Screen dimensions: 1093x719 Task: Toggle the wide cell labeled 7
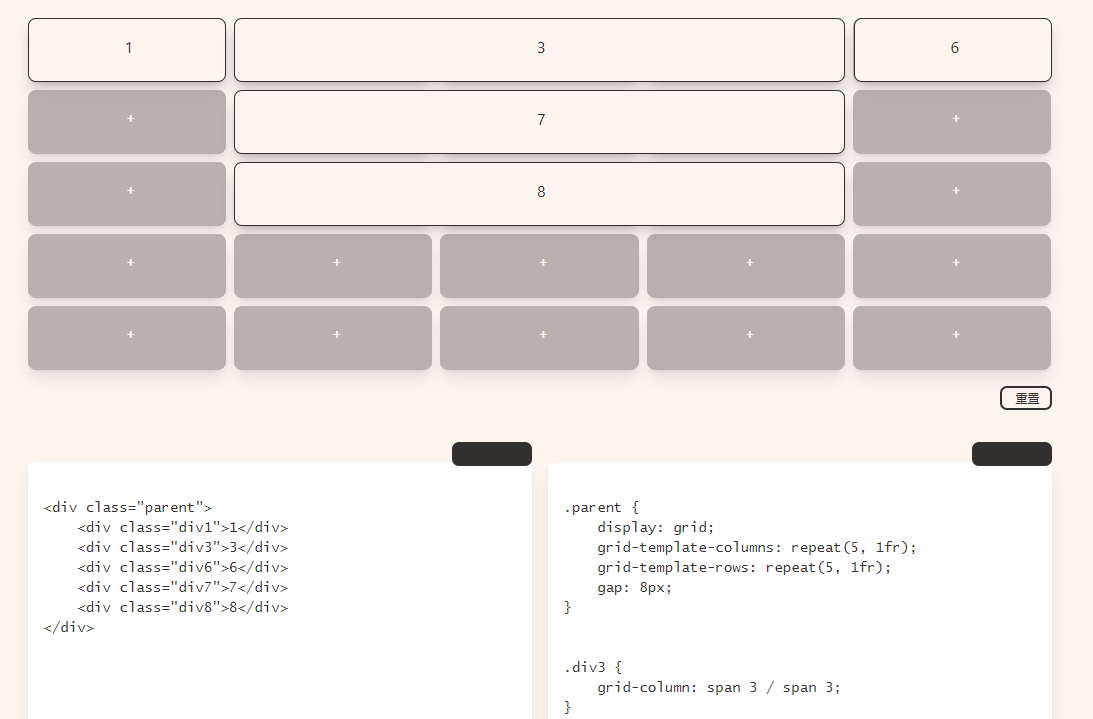539,119
